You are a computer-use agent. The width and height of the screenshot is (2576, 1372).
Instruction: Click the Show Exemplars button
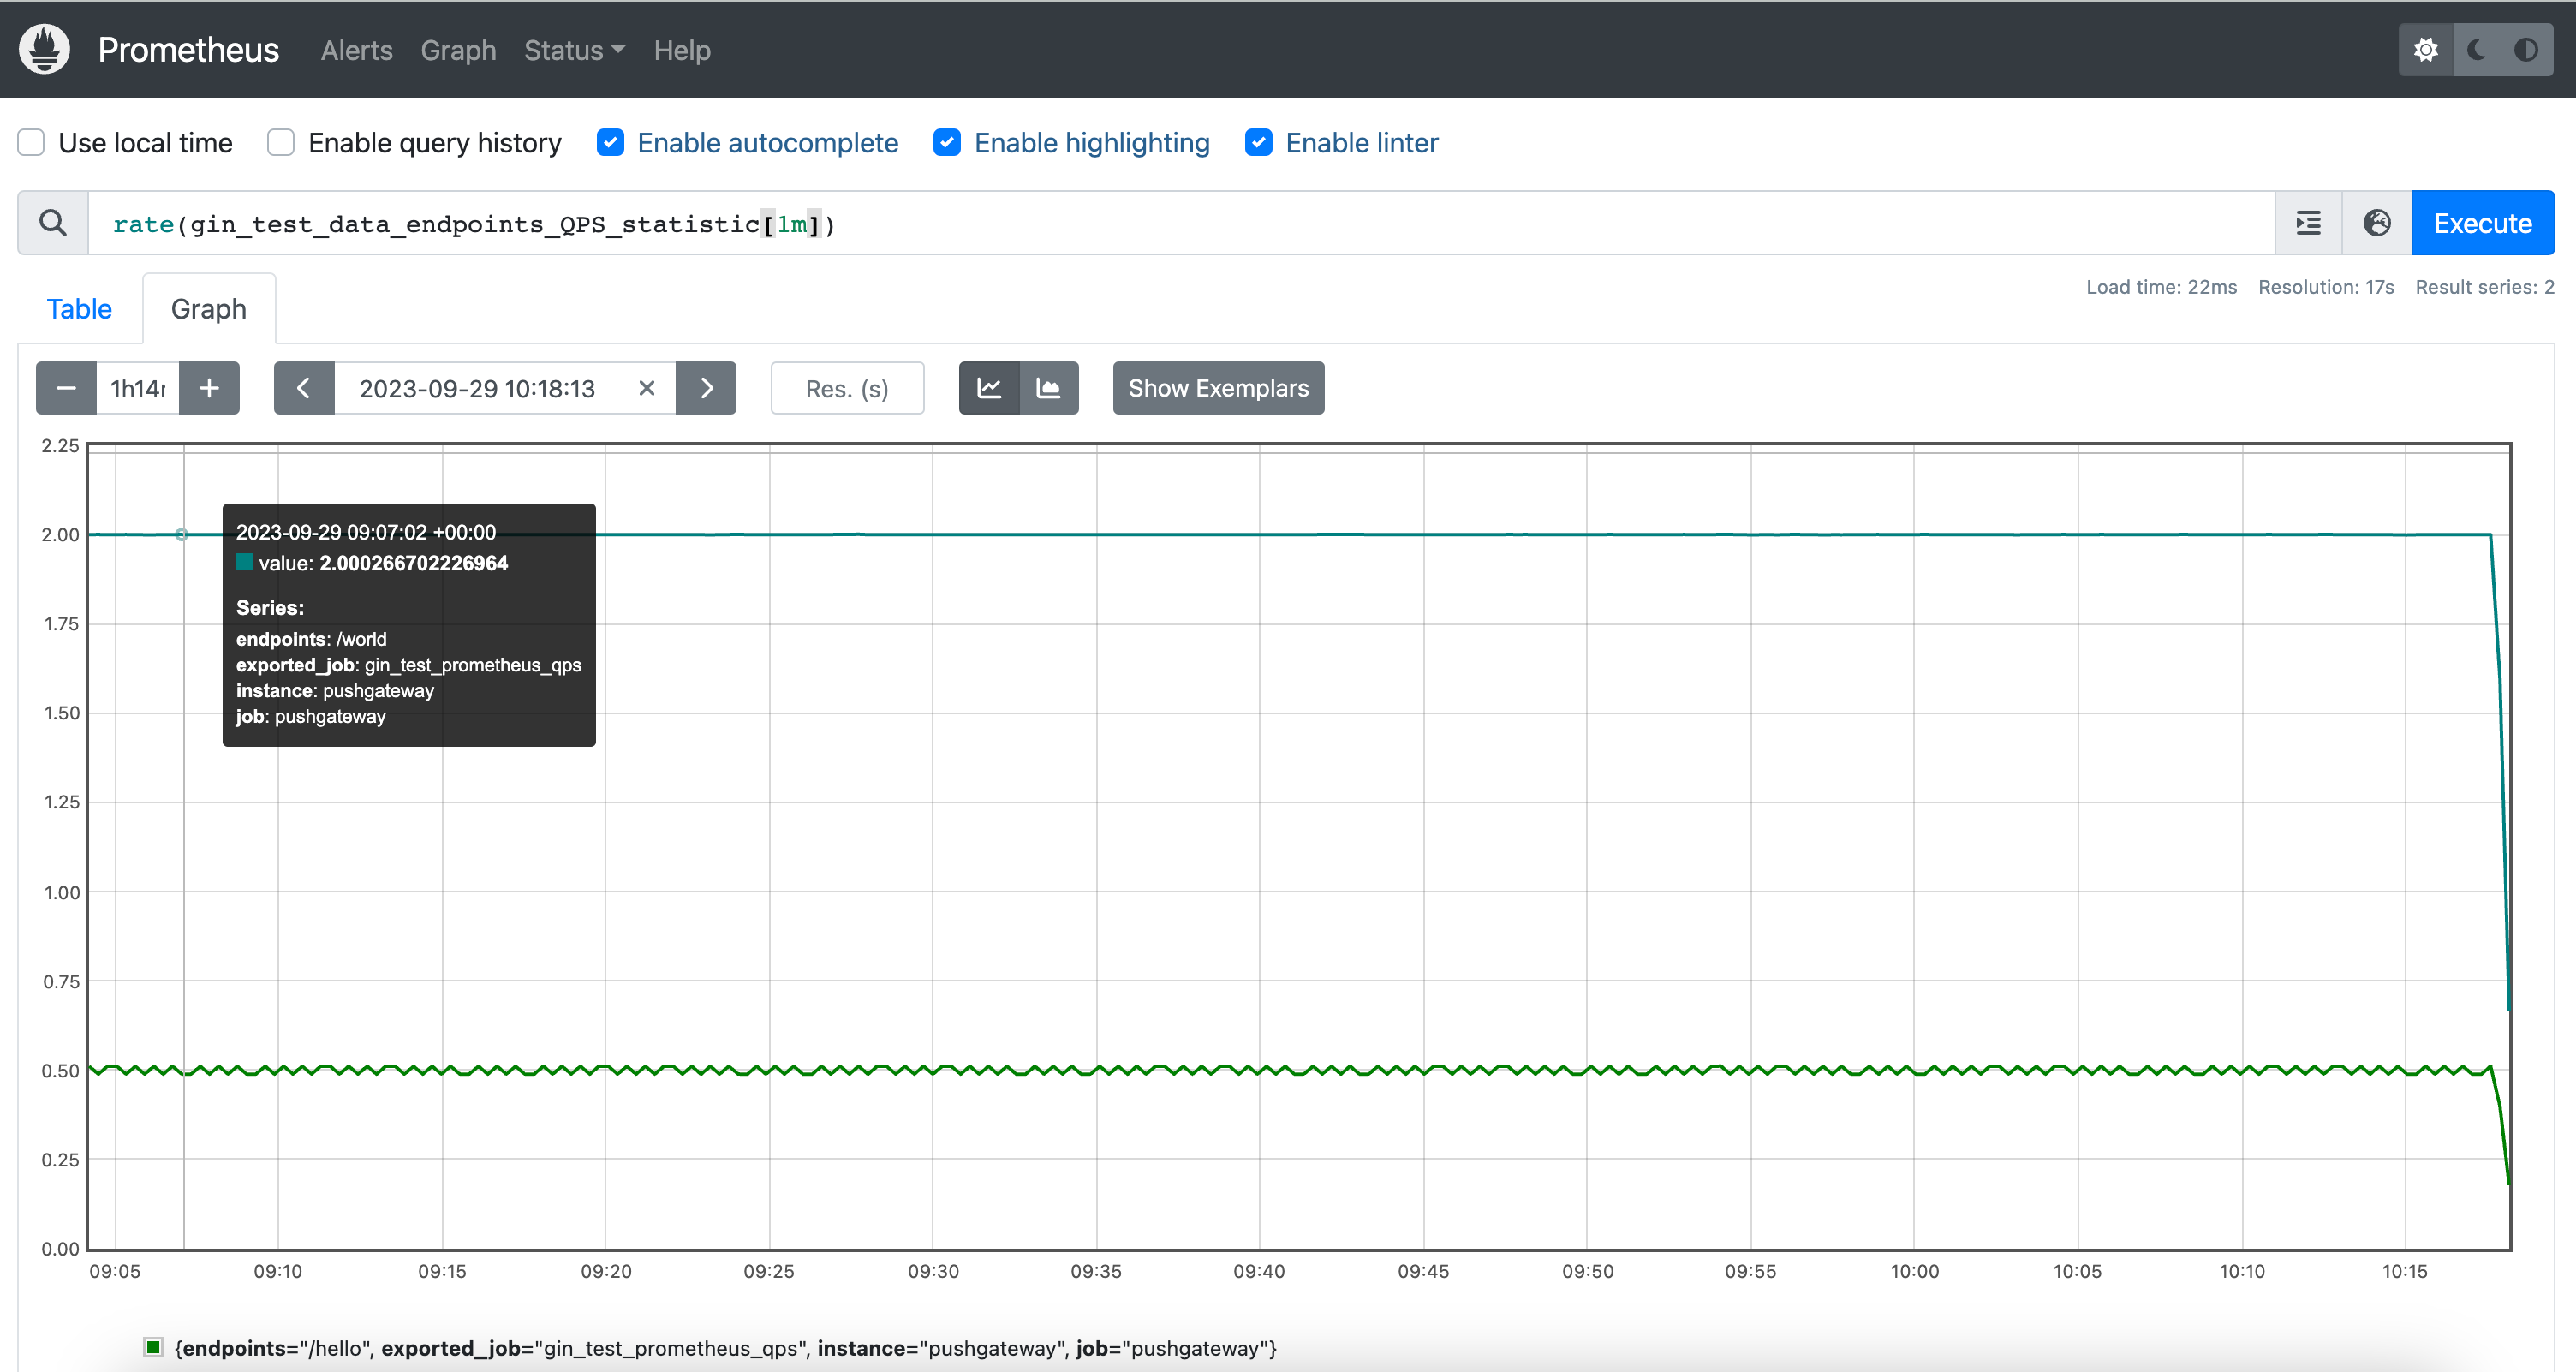[x=1218, y=389]
